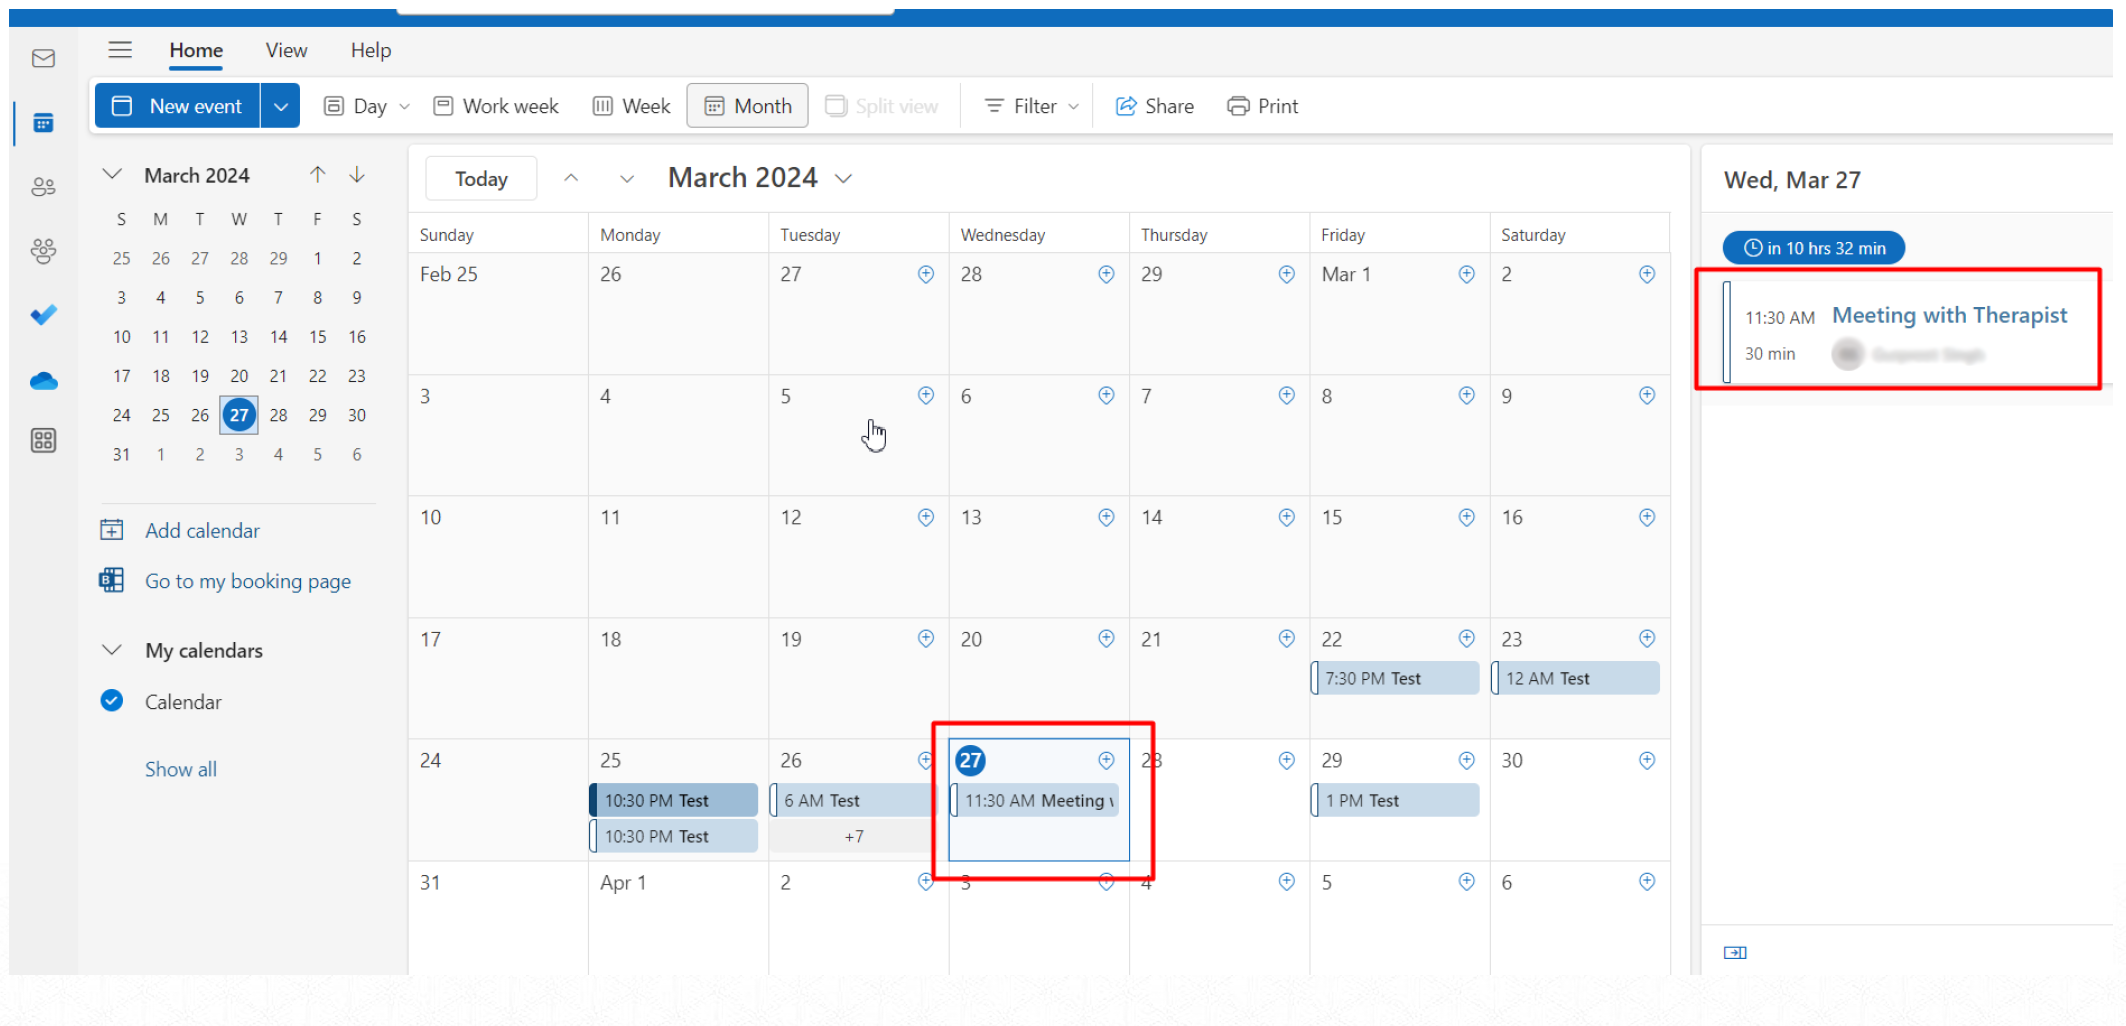The image size is (2126, 1026).
Task: Collapse the My calendars section
Action: [x=112, y=650]
